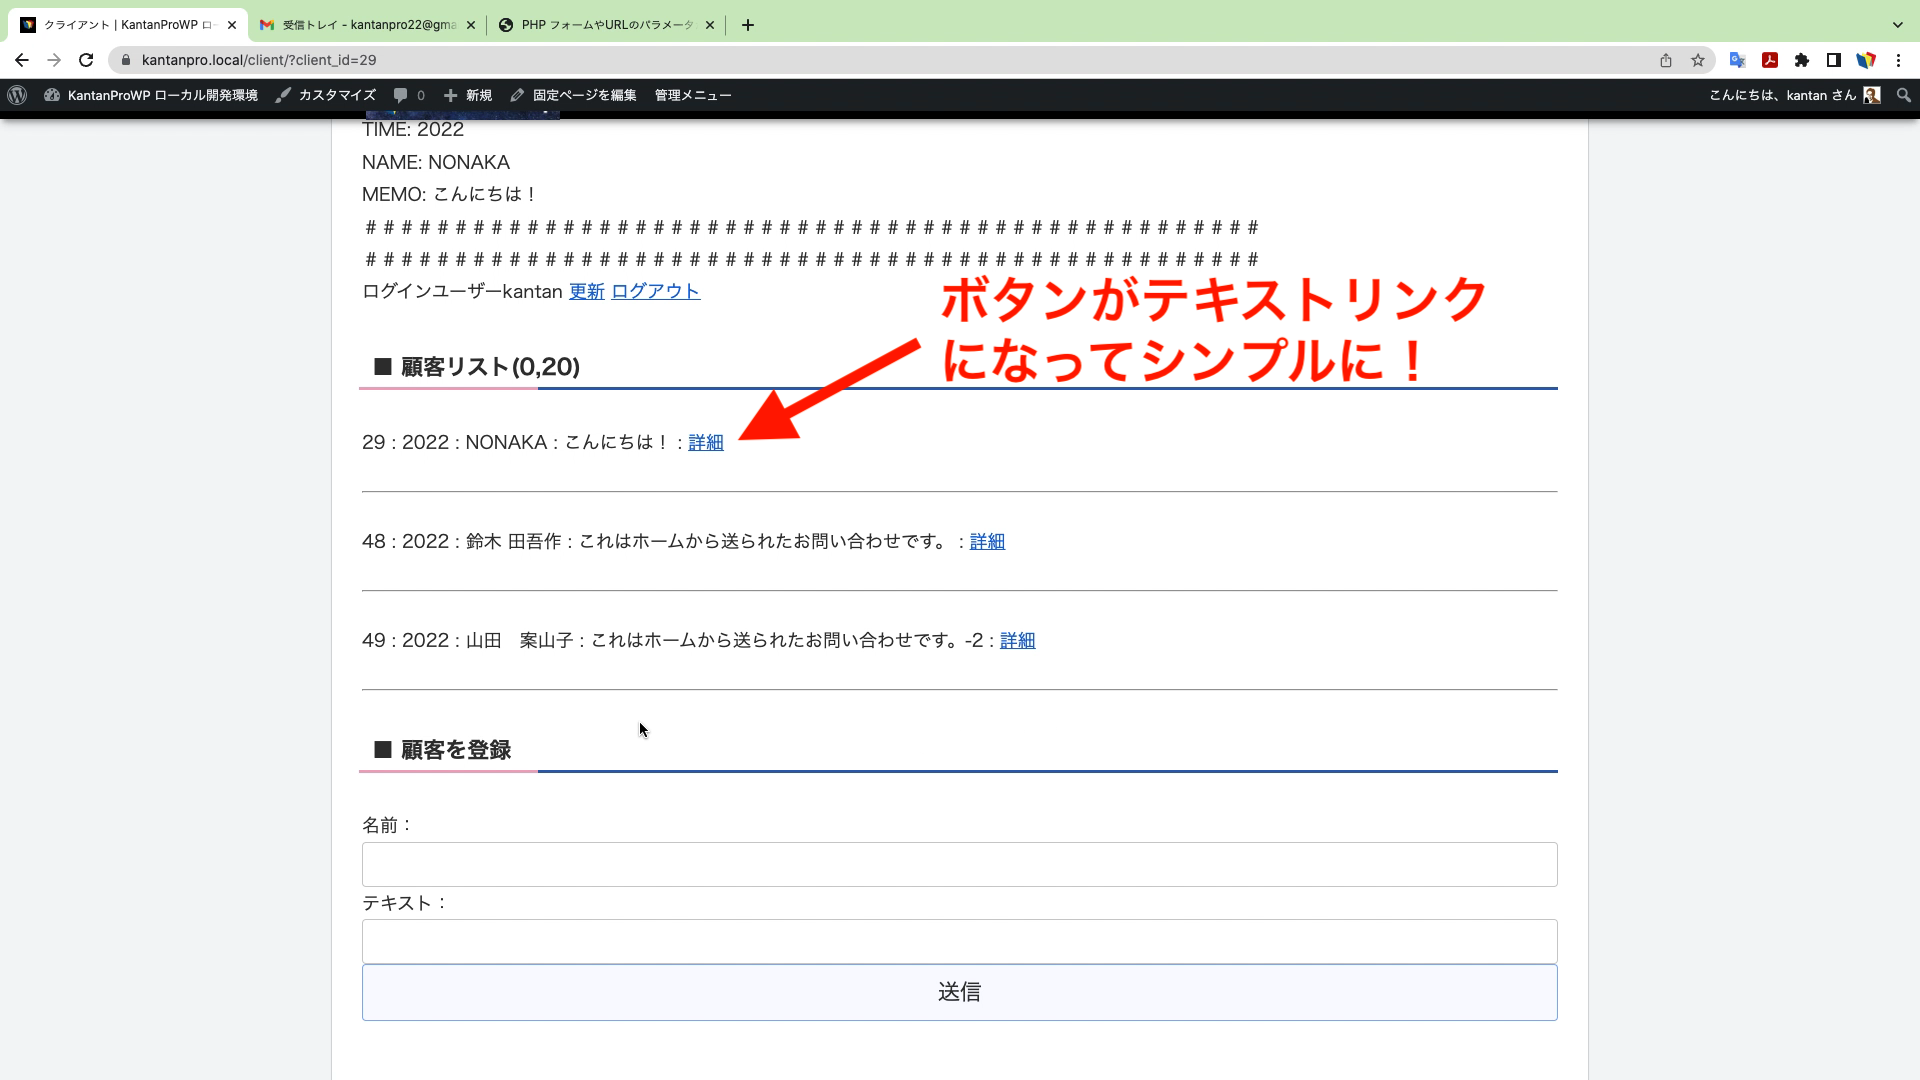Open カスタマイズ in admin bar
This screenshot has height=1080, width=1920.
(326, 95)
